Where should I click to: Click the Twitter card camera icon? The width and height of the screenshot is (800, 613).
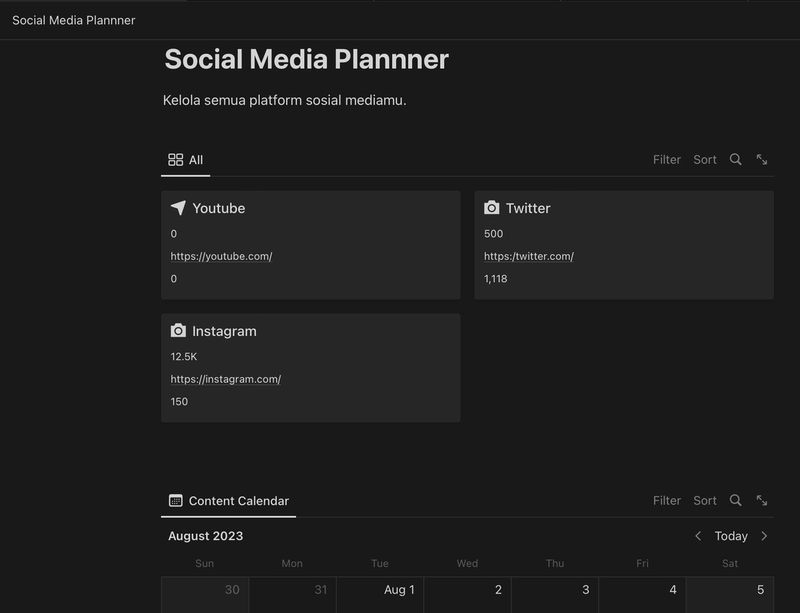tap(491, 207)
